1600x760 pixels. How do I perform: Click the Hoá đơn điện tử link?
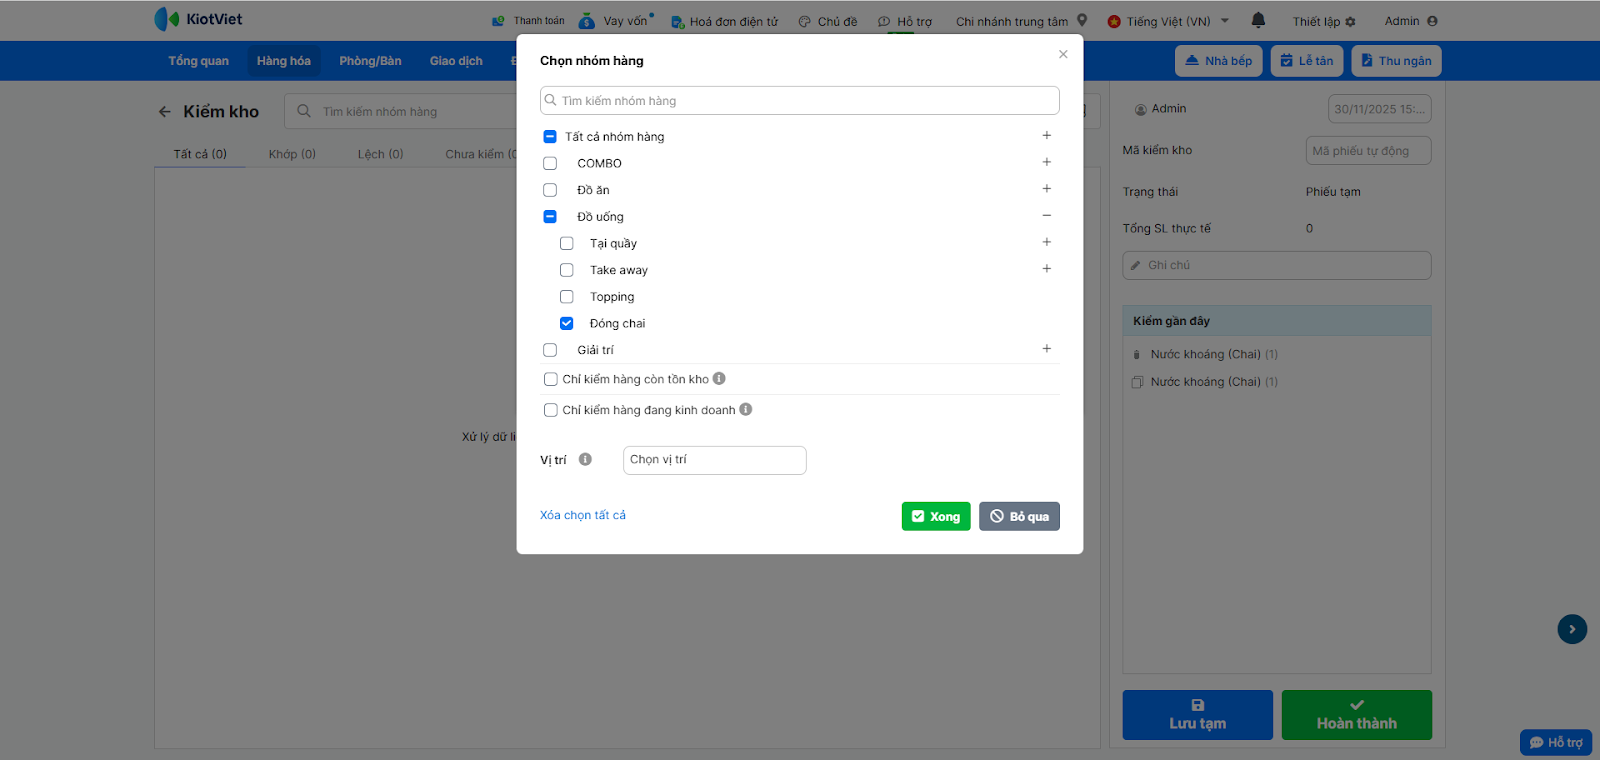[x=724, y=21]
